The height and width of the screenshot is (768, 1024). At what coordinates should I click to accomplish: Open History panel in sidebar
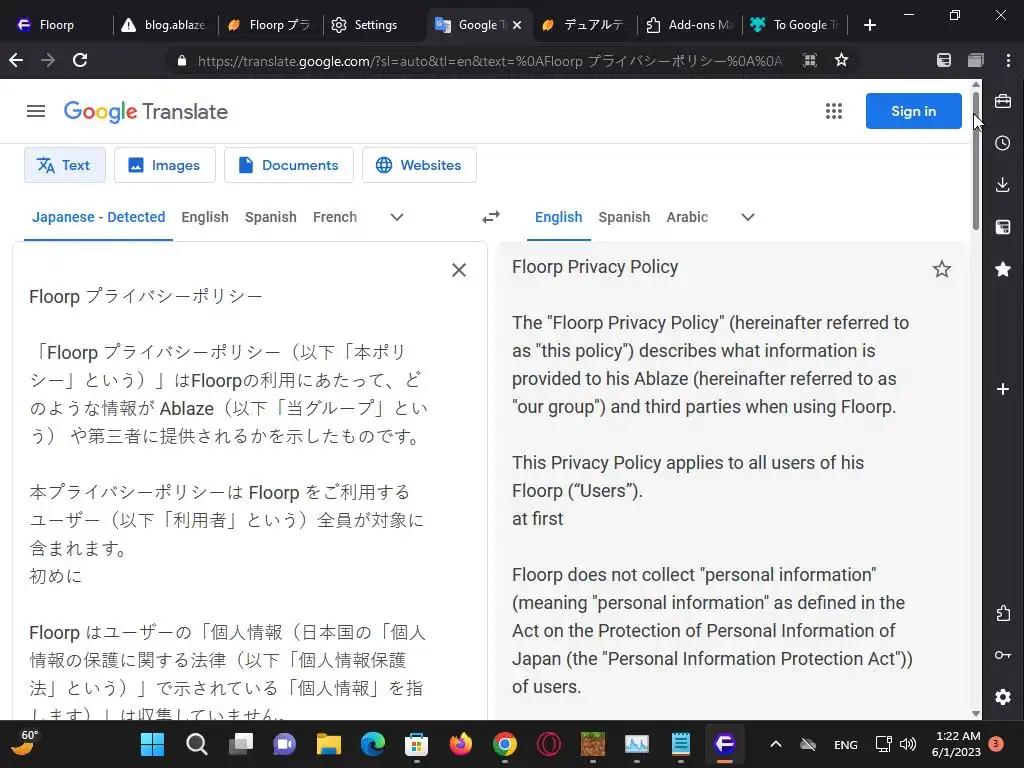tap(1003, 143)
